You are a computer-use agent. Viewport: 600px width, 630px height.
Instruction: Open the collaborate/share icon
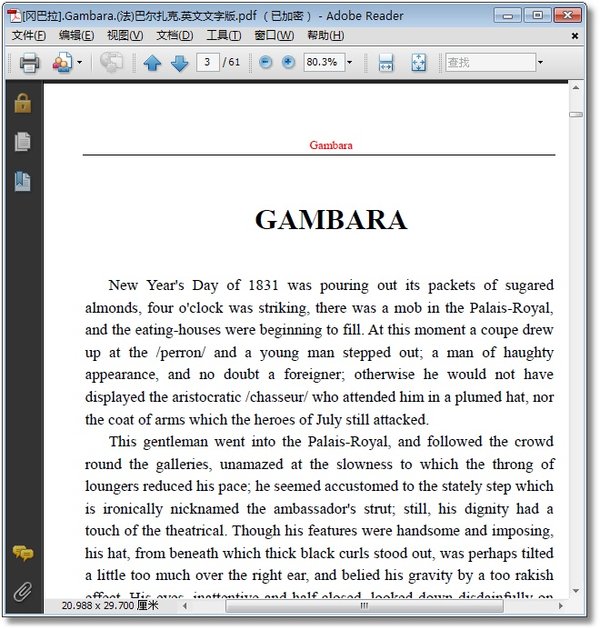point(62,62)
